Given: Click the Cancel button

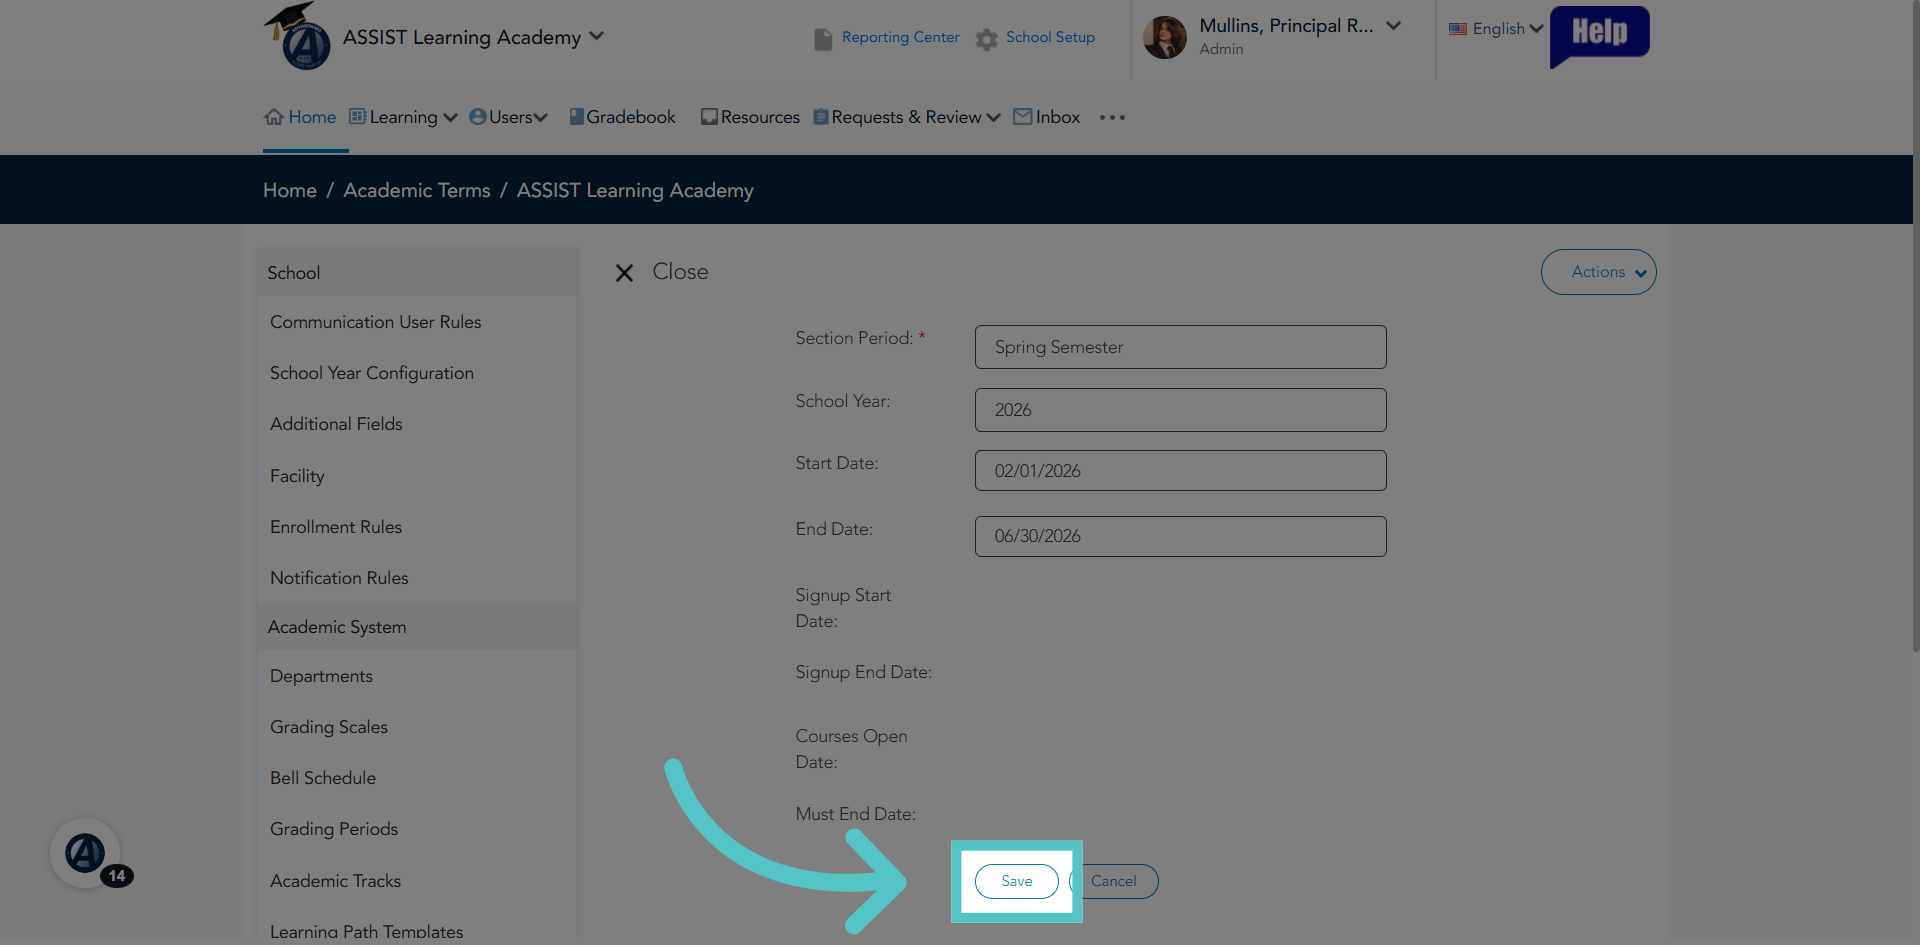Looking at the screenshot, I should (x=1113, y=881).
